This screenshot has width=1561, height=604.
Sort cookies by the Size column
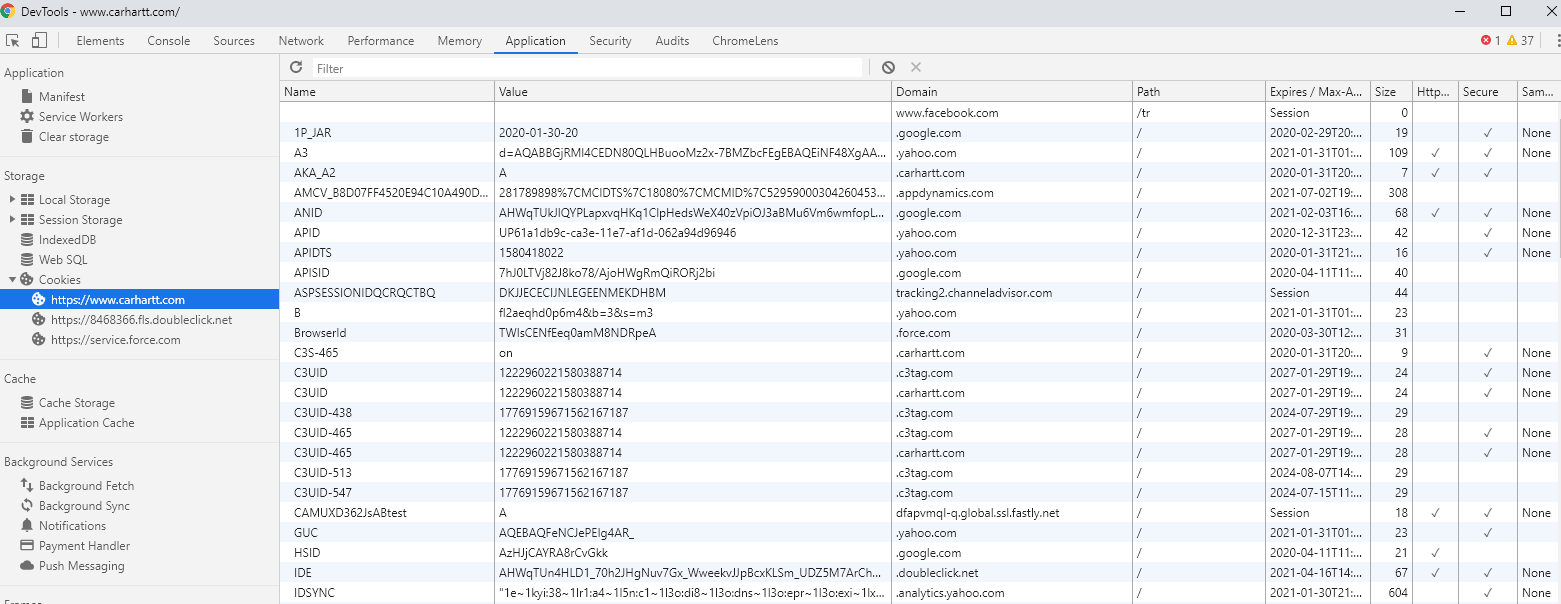tap(1391, 92)
